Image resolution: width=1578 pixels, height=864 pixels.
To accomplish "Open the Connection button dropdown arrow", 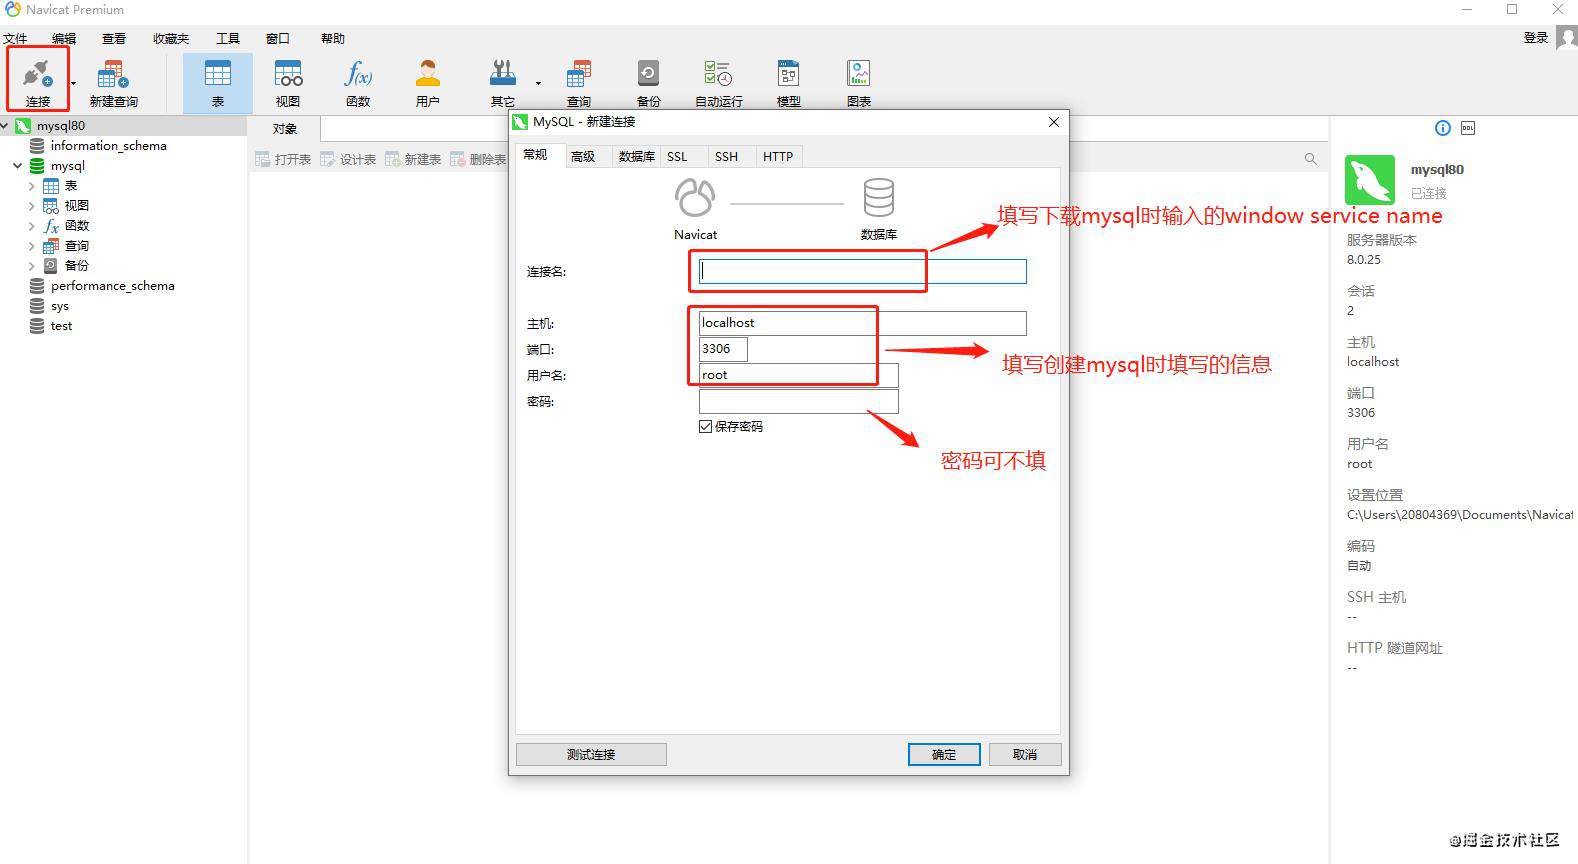I will [73, 83].
